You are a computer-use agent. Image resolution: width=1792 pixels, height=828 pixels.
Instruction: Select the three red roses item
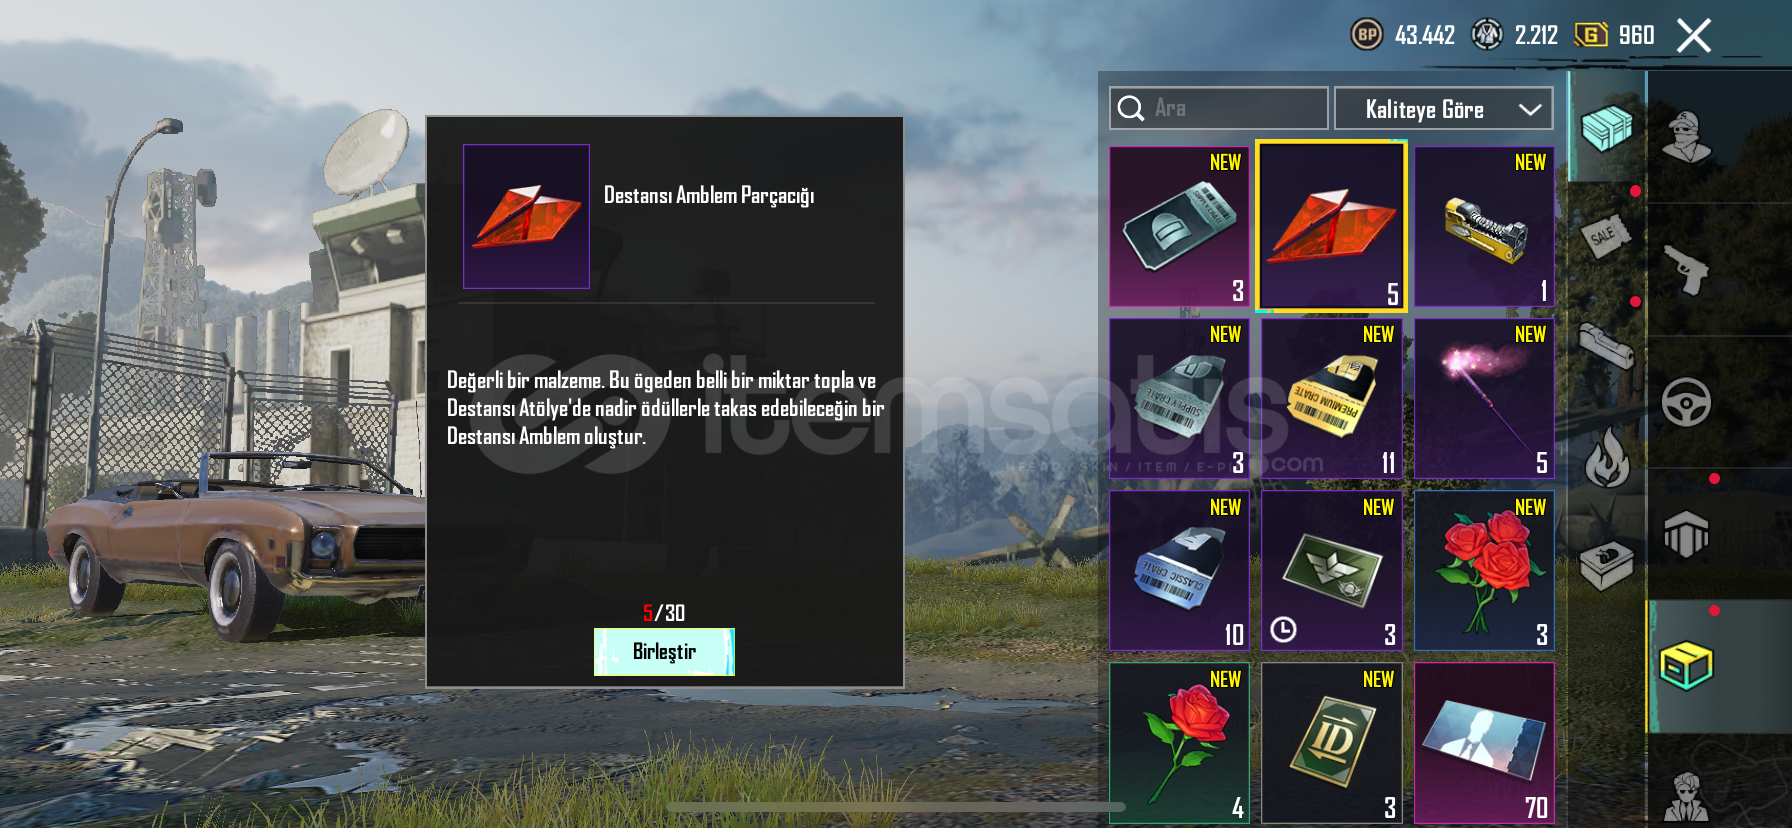coord(1484,571)
